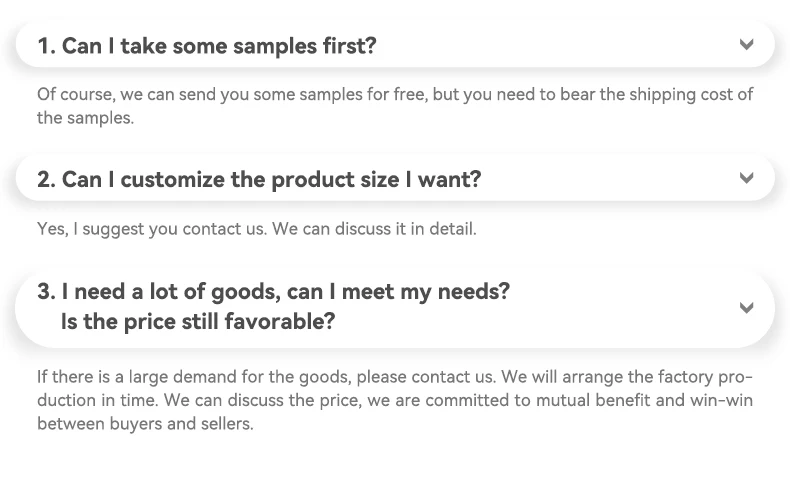This screenshot has height=495, width=790.
Task: Click 'We can discuss it in detail.' sentence
Action: pos(374,229)
